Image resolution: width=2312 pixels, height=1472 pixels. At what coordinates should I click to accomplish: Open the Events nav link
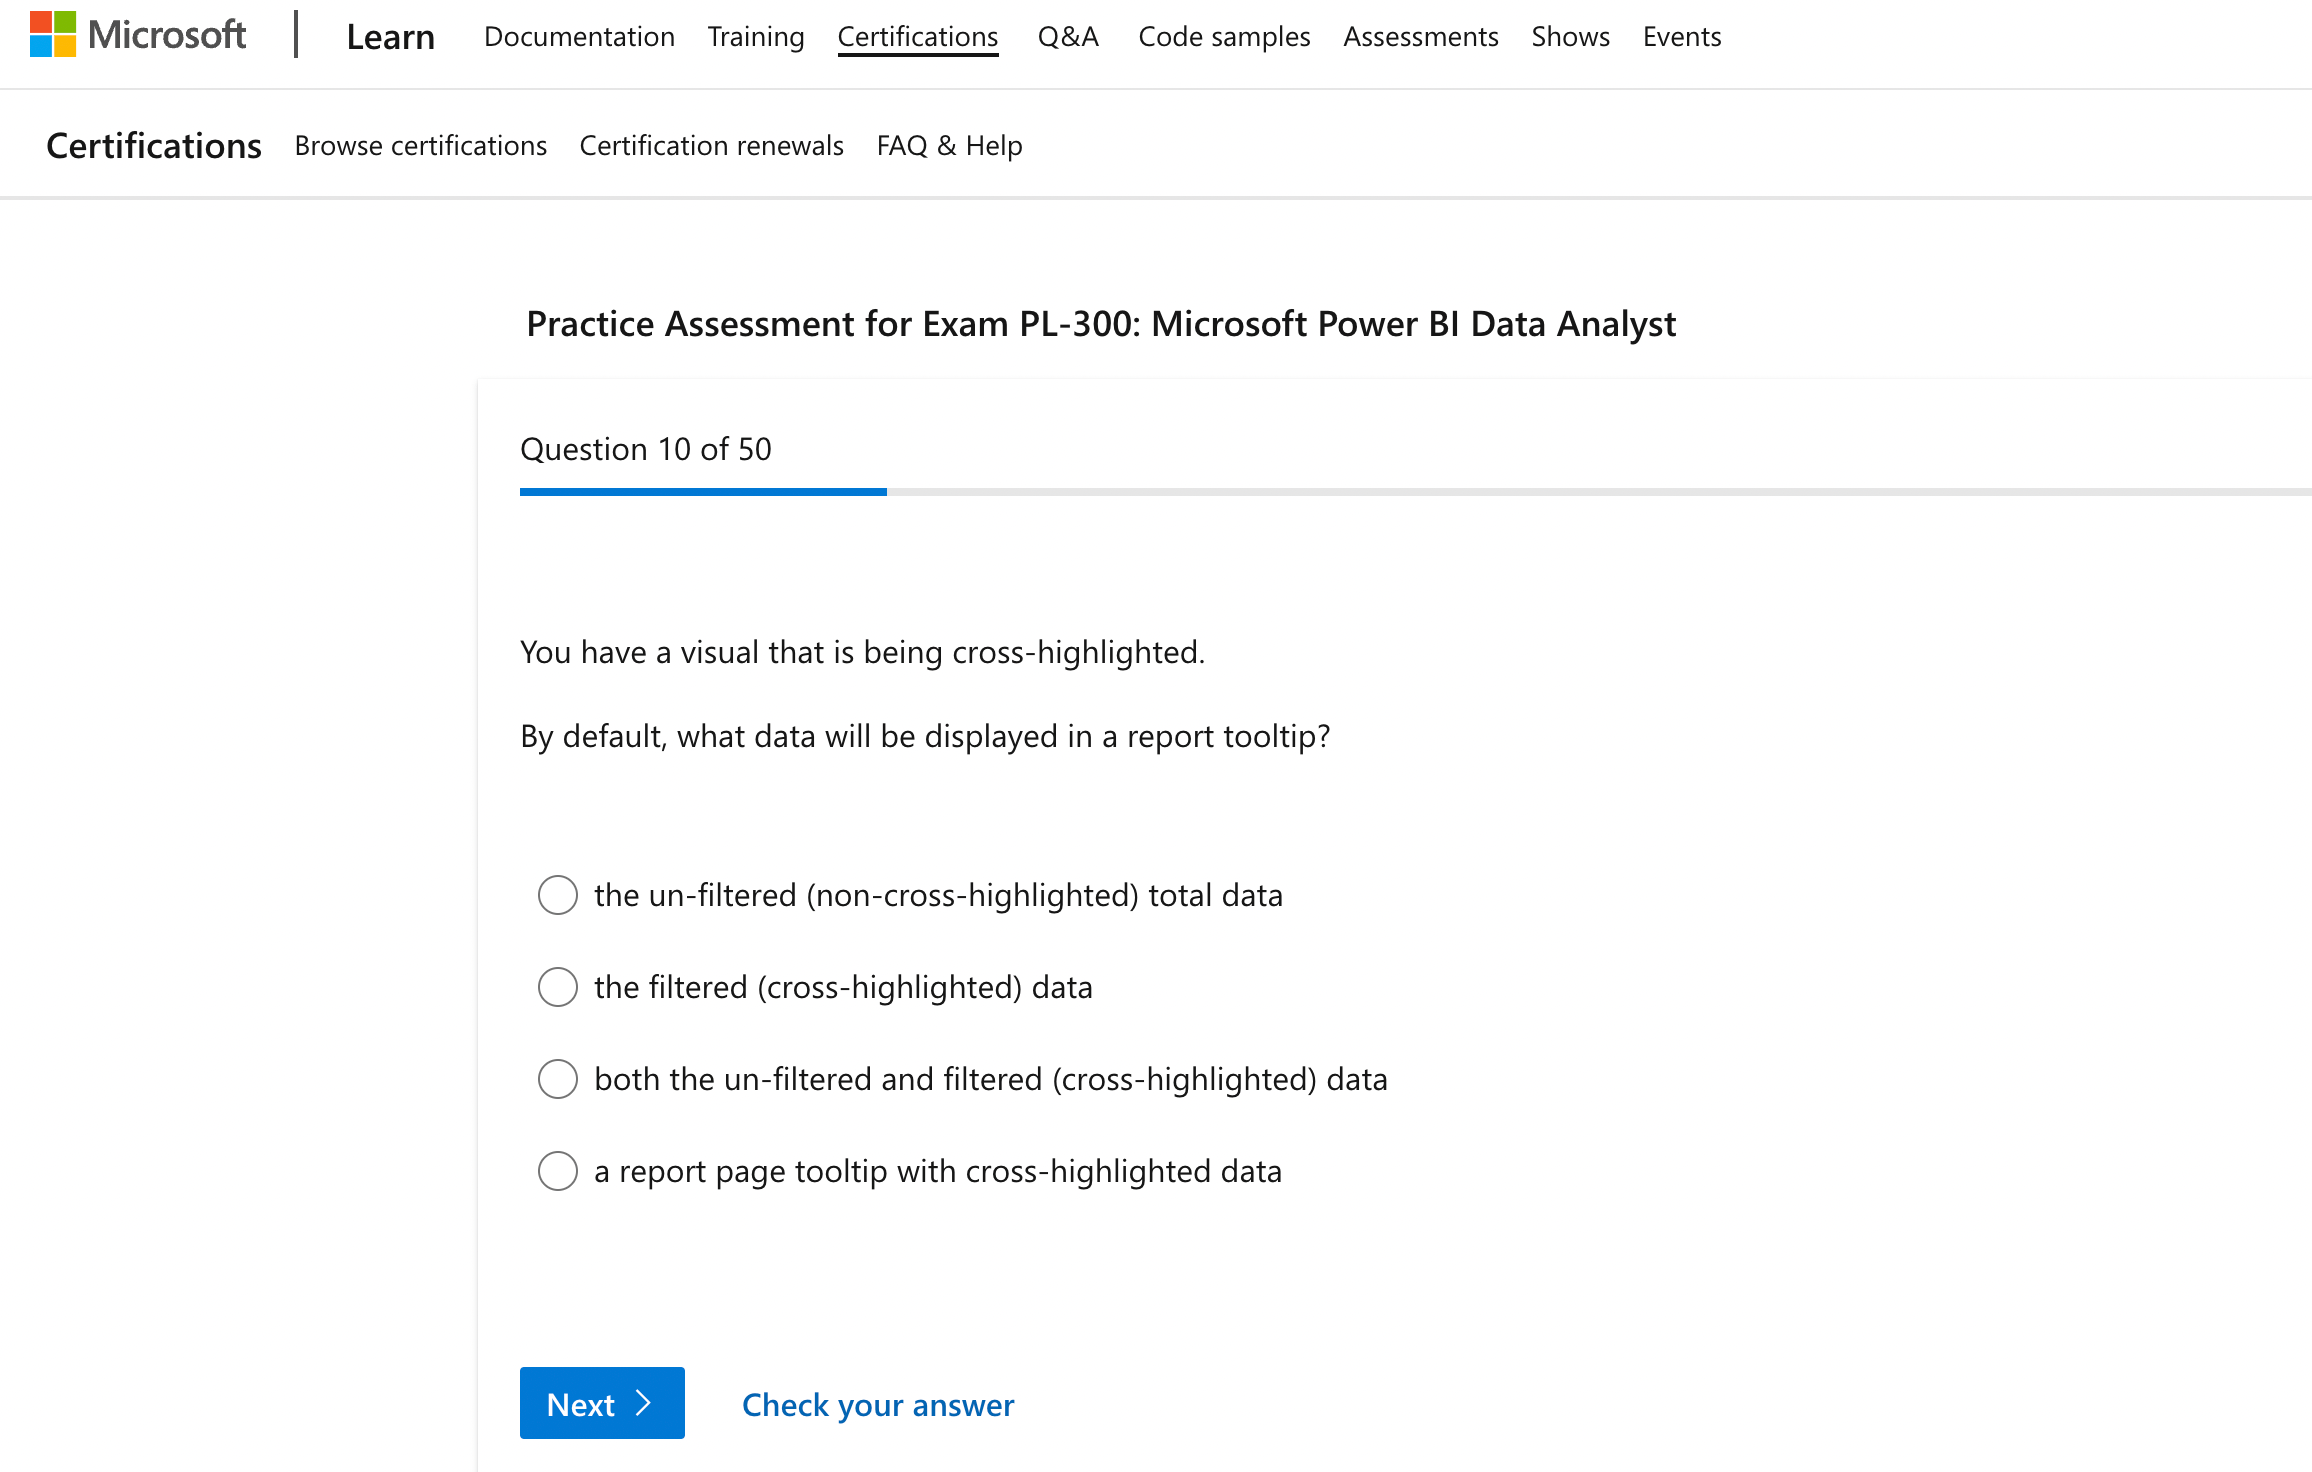1682,37
